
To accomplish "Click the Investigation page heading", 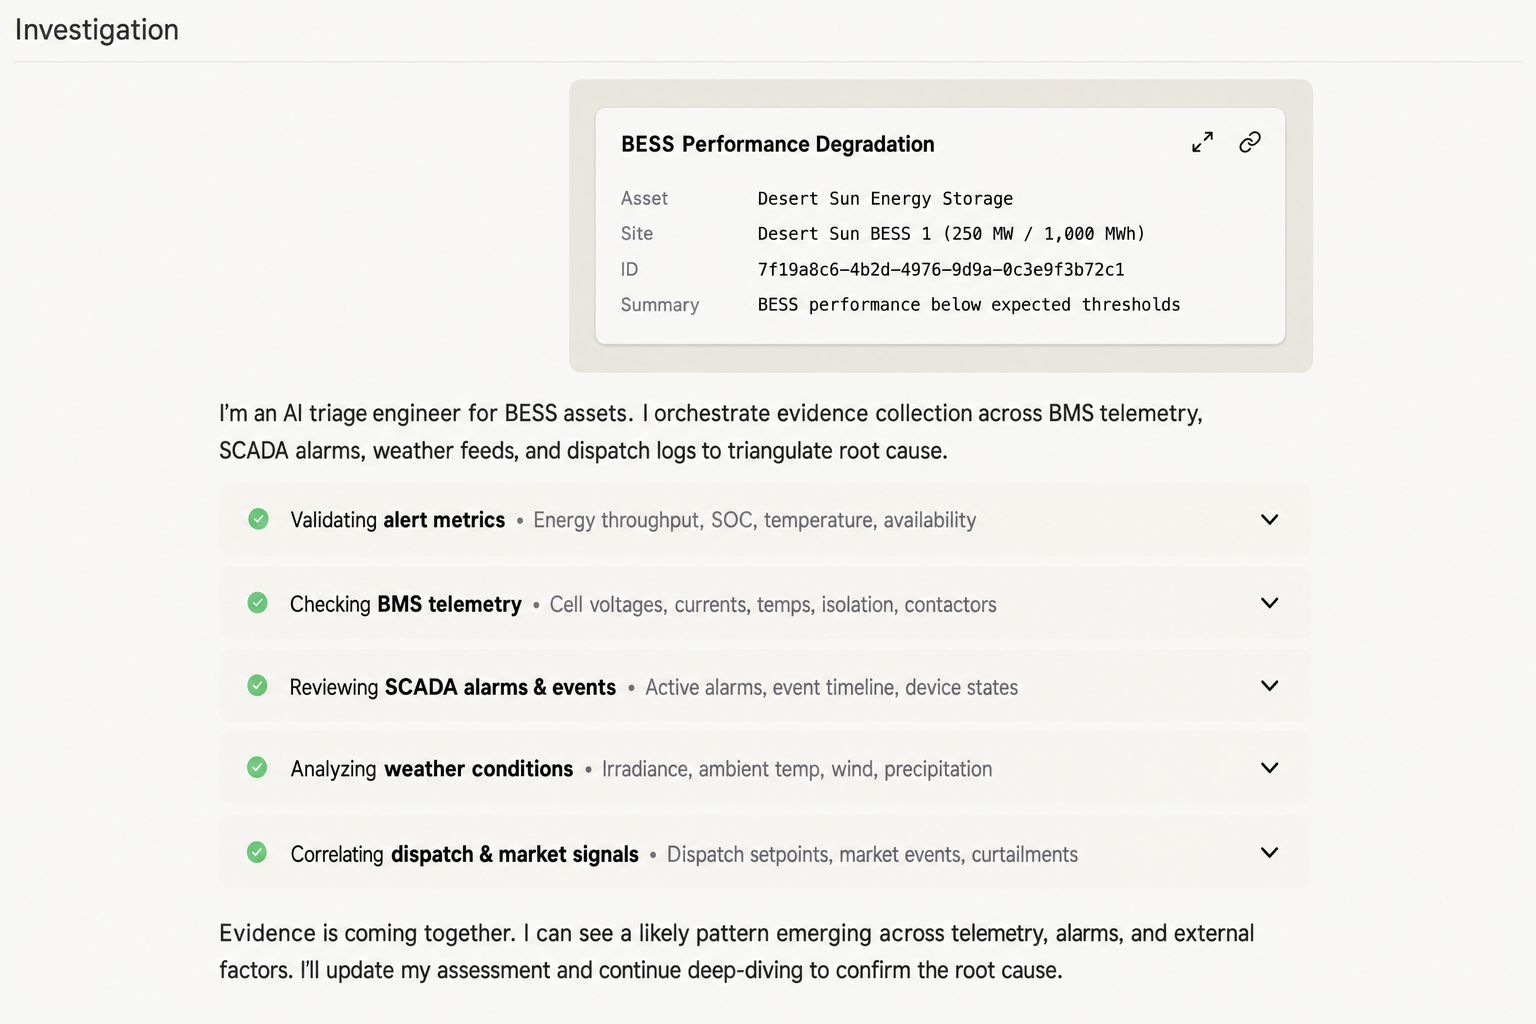I will pyautogui.click(x=97, y=30).
